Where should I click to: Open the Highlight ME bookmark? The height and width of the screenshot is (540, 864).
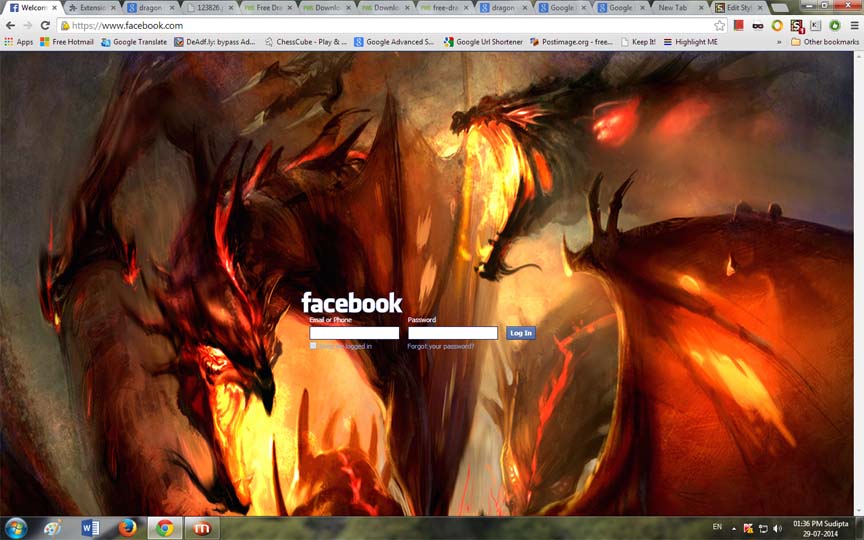[x=690, y=42]
